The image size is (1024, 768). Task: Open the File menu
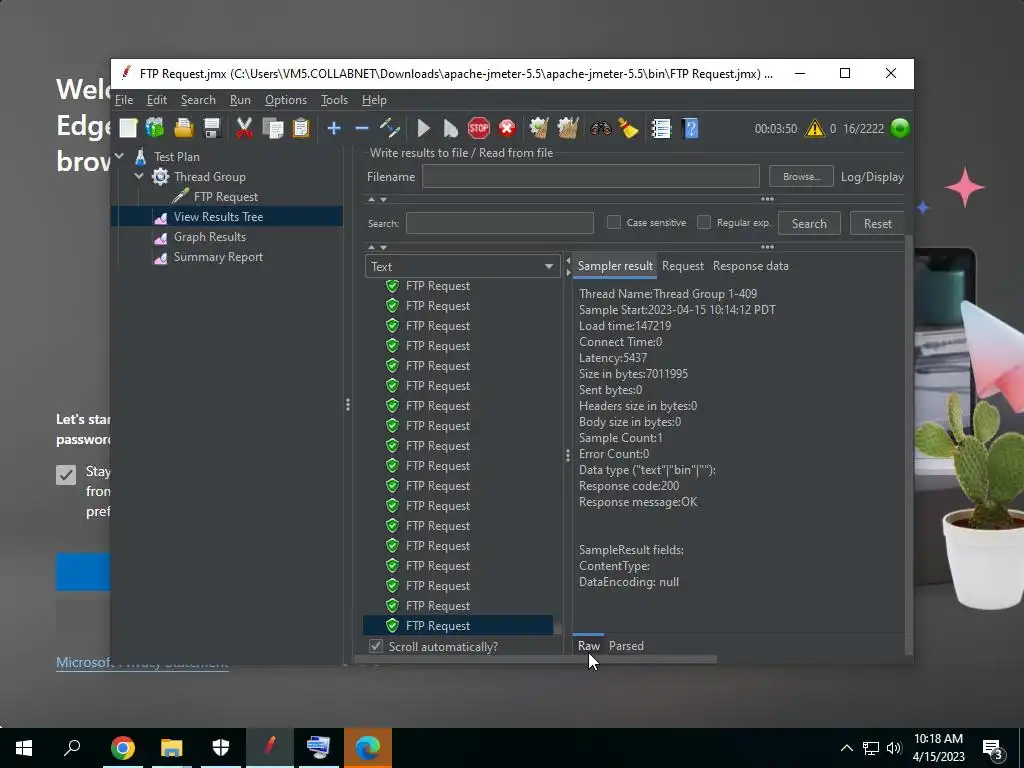tap(124, 100)
